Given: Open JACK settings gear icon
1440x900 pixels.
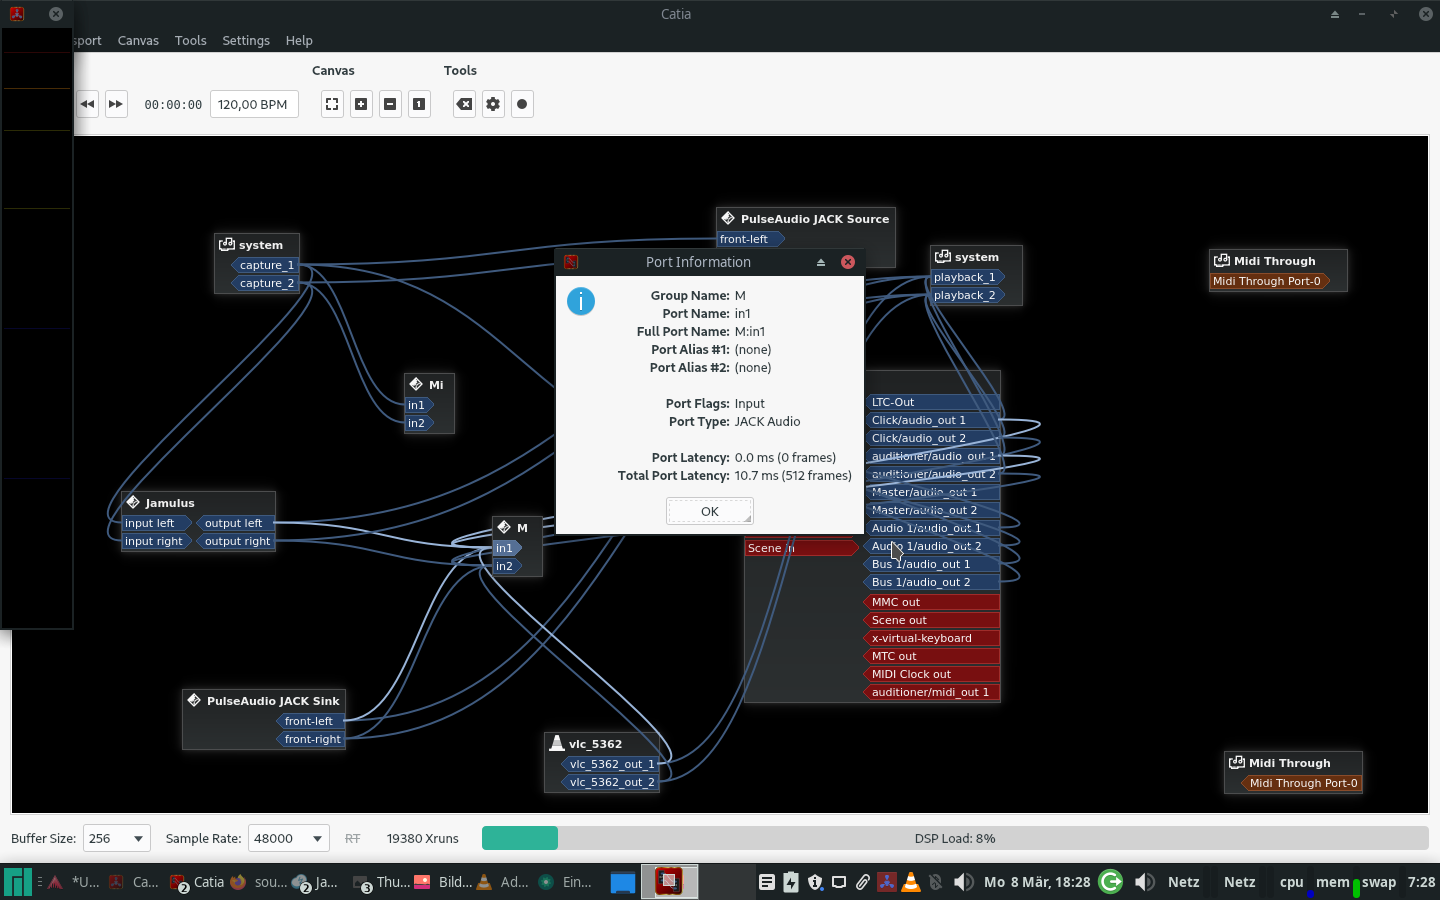Looking at the screenshot, I should click(493, 104).
